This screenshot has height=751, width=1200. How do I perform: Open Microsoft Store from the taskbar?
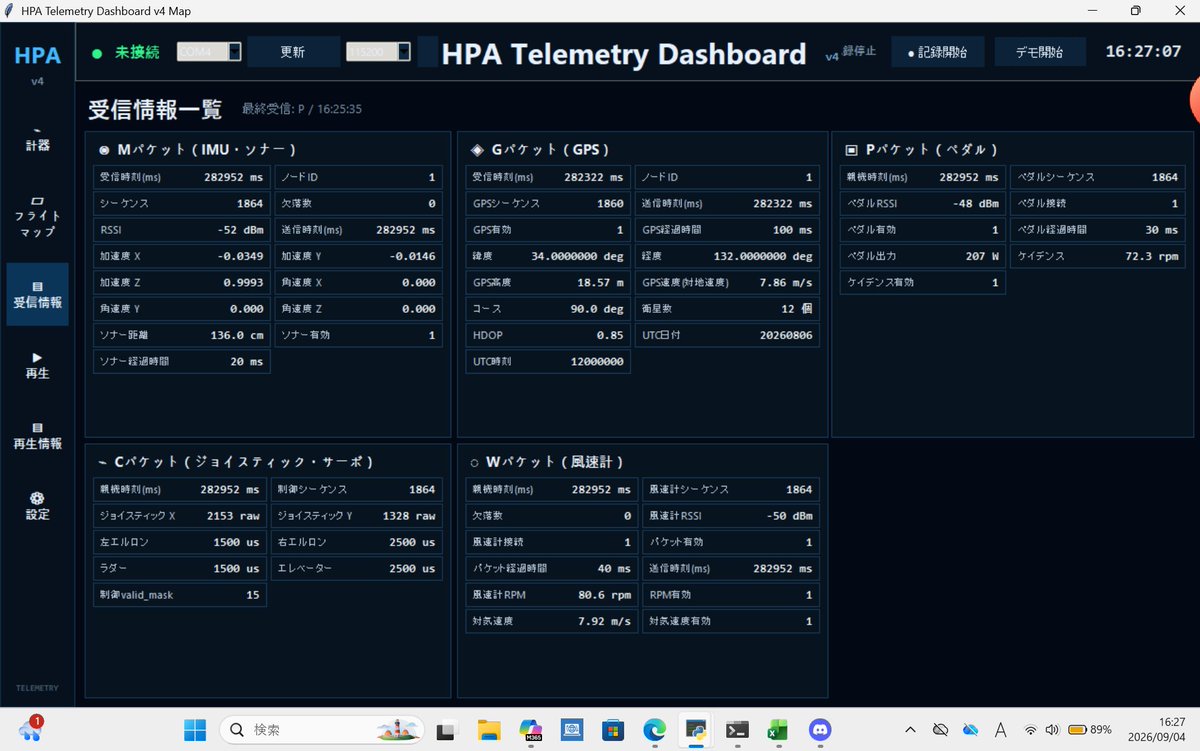613,729
